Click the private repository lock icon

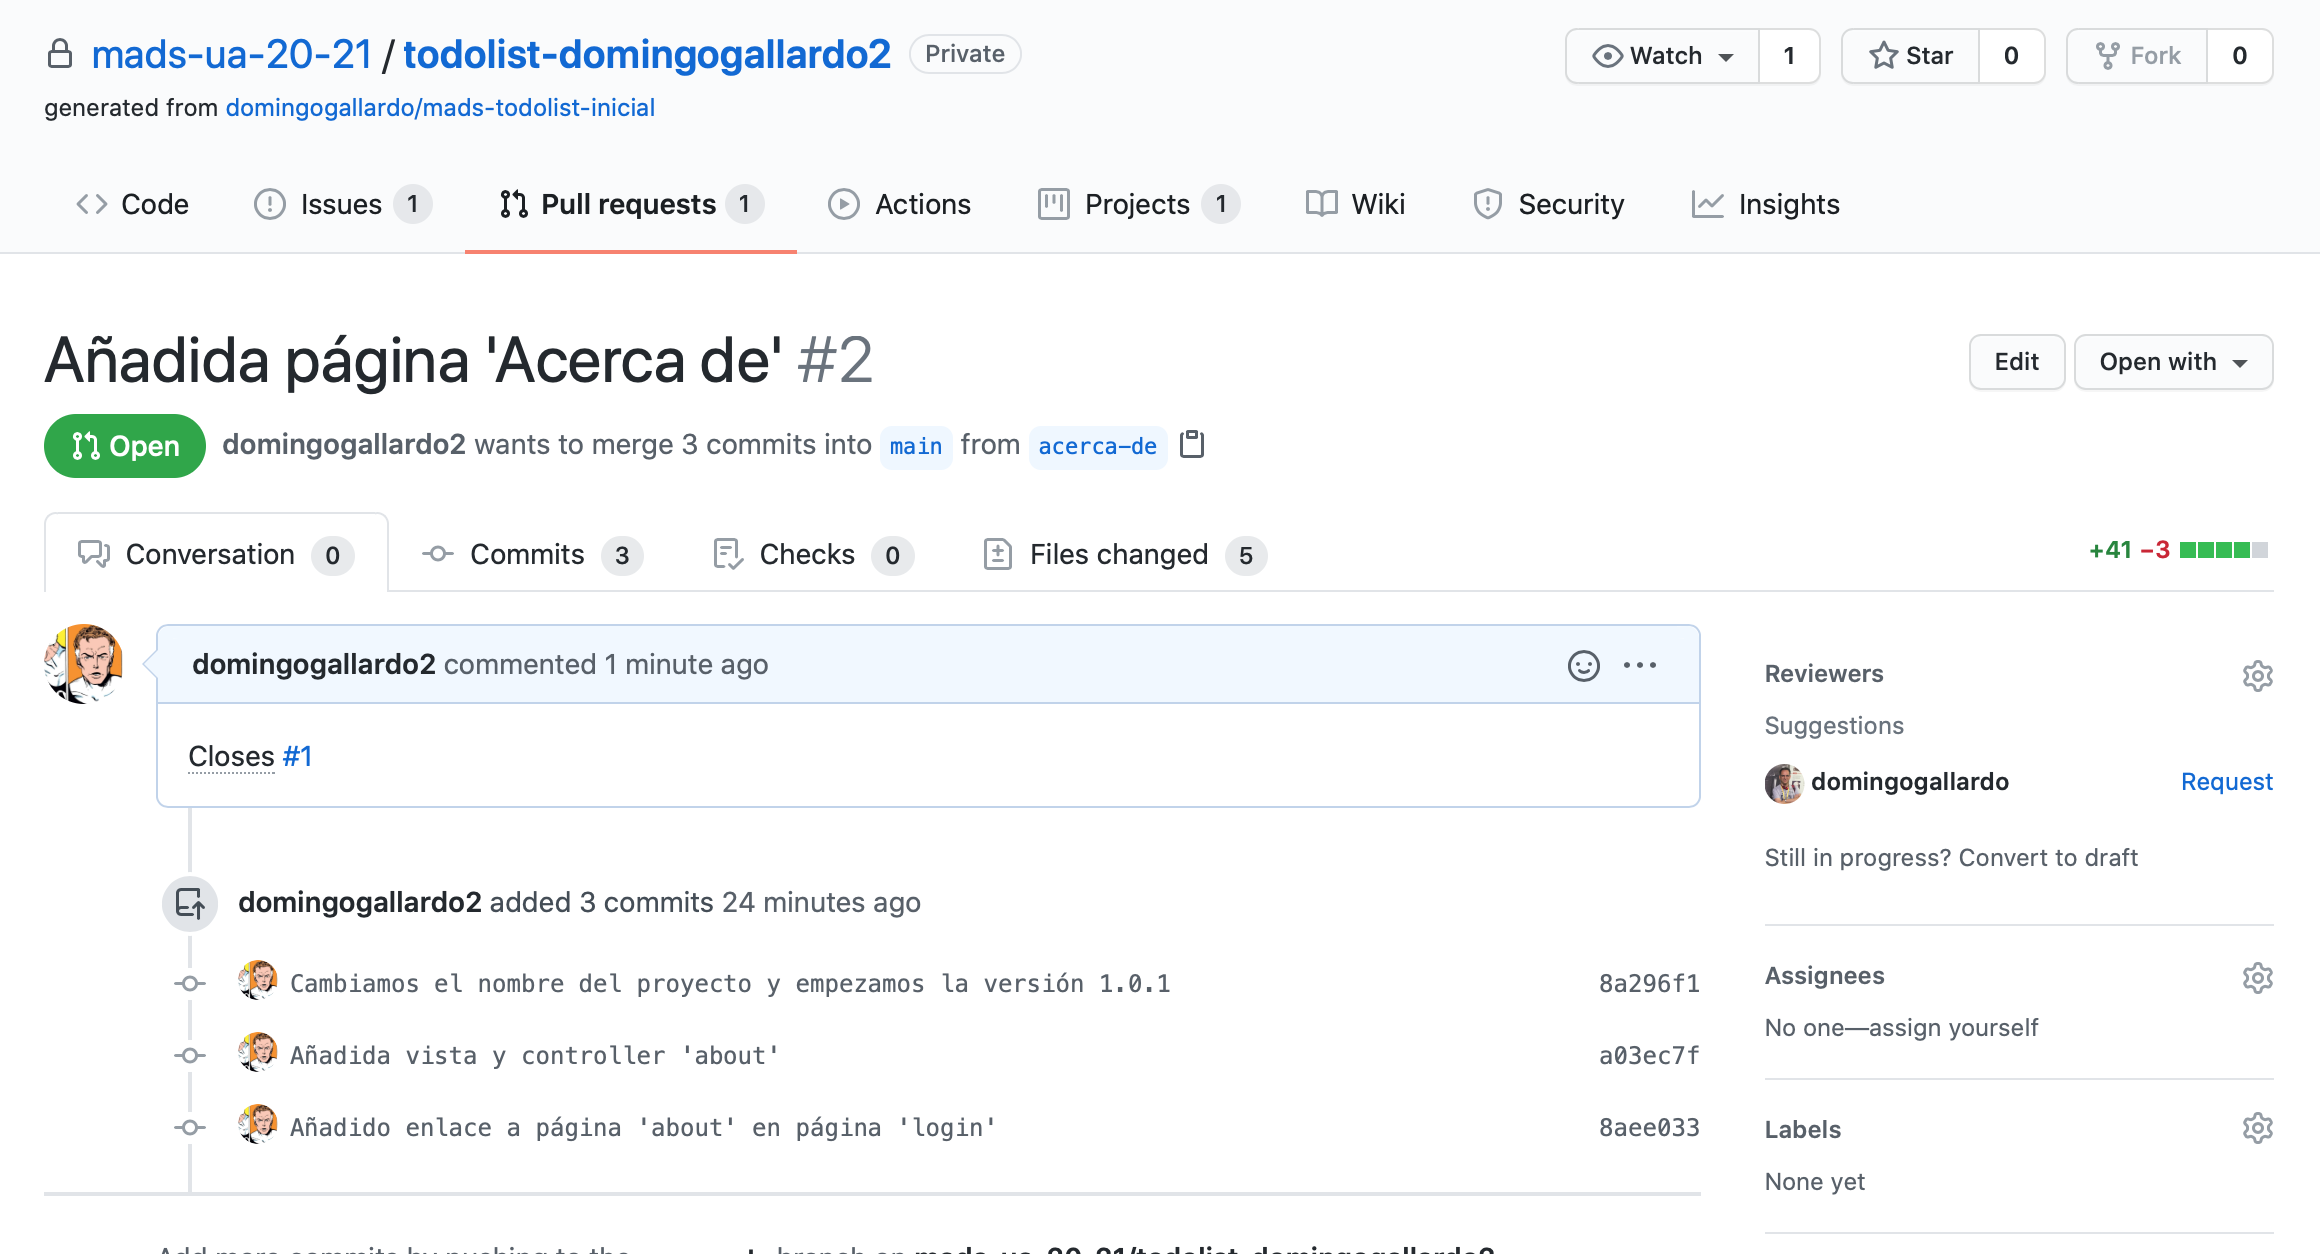point(60,54)
